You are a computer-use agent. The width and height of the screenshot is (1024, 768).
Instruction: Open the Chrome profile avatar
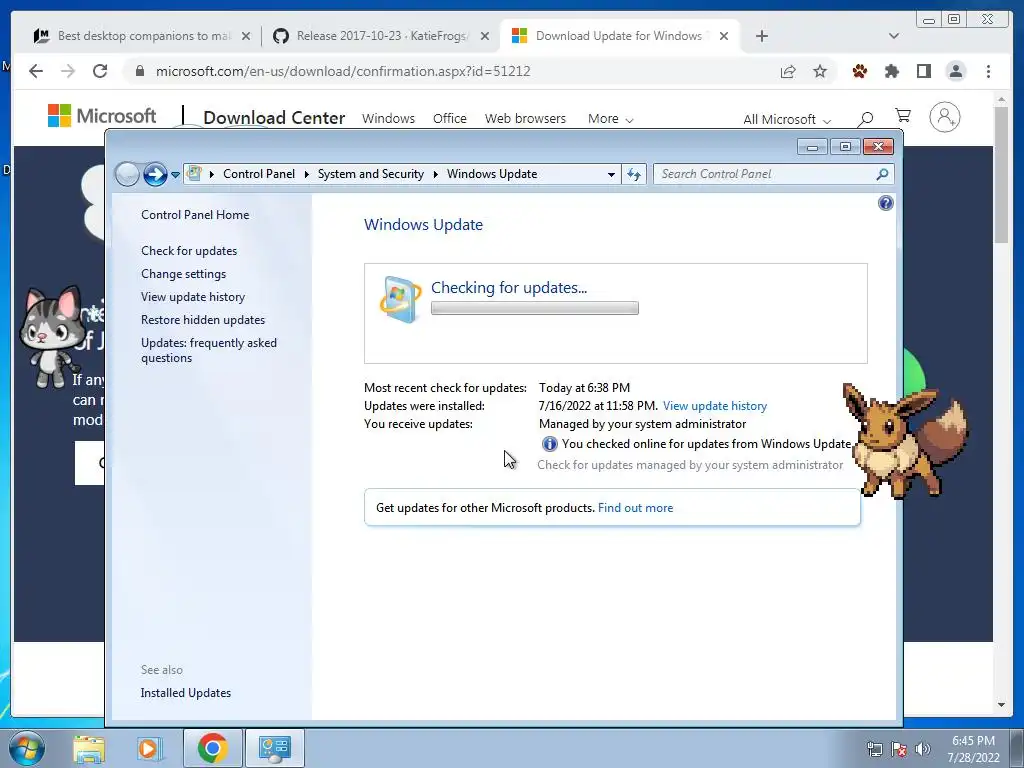(x=955, y=71)
